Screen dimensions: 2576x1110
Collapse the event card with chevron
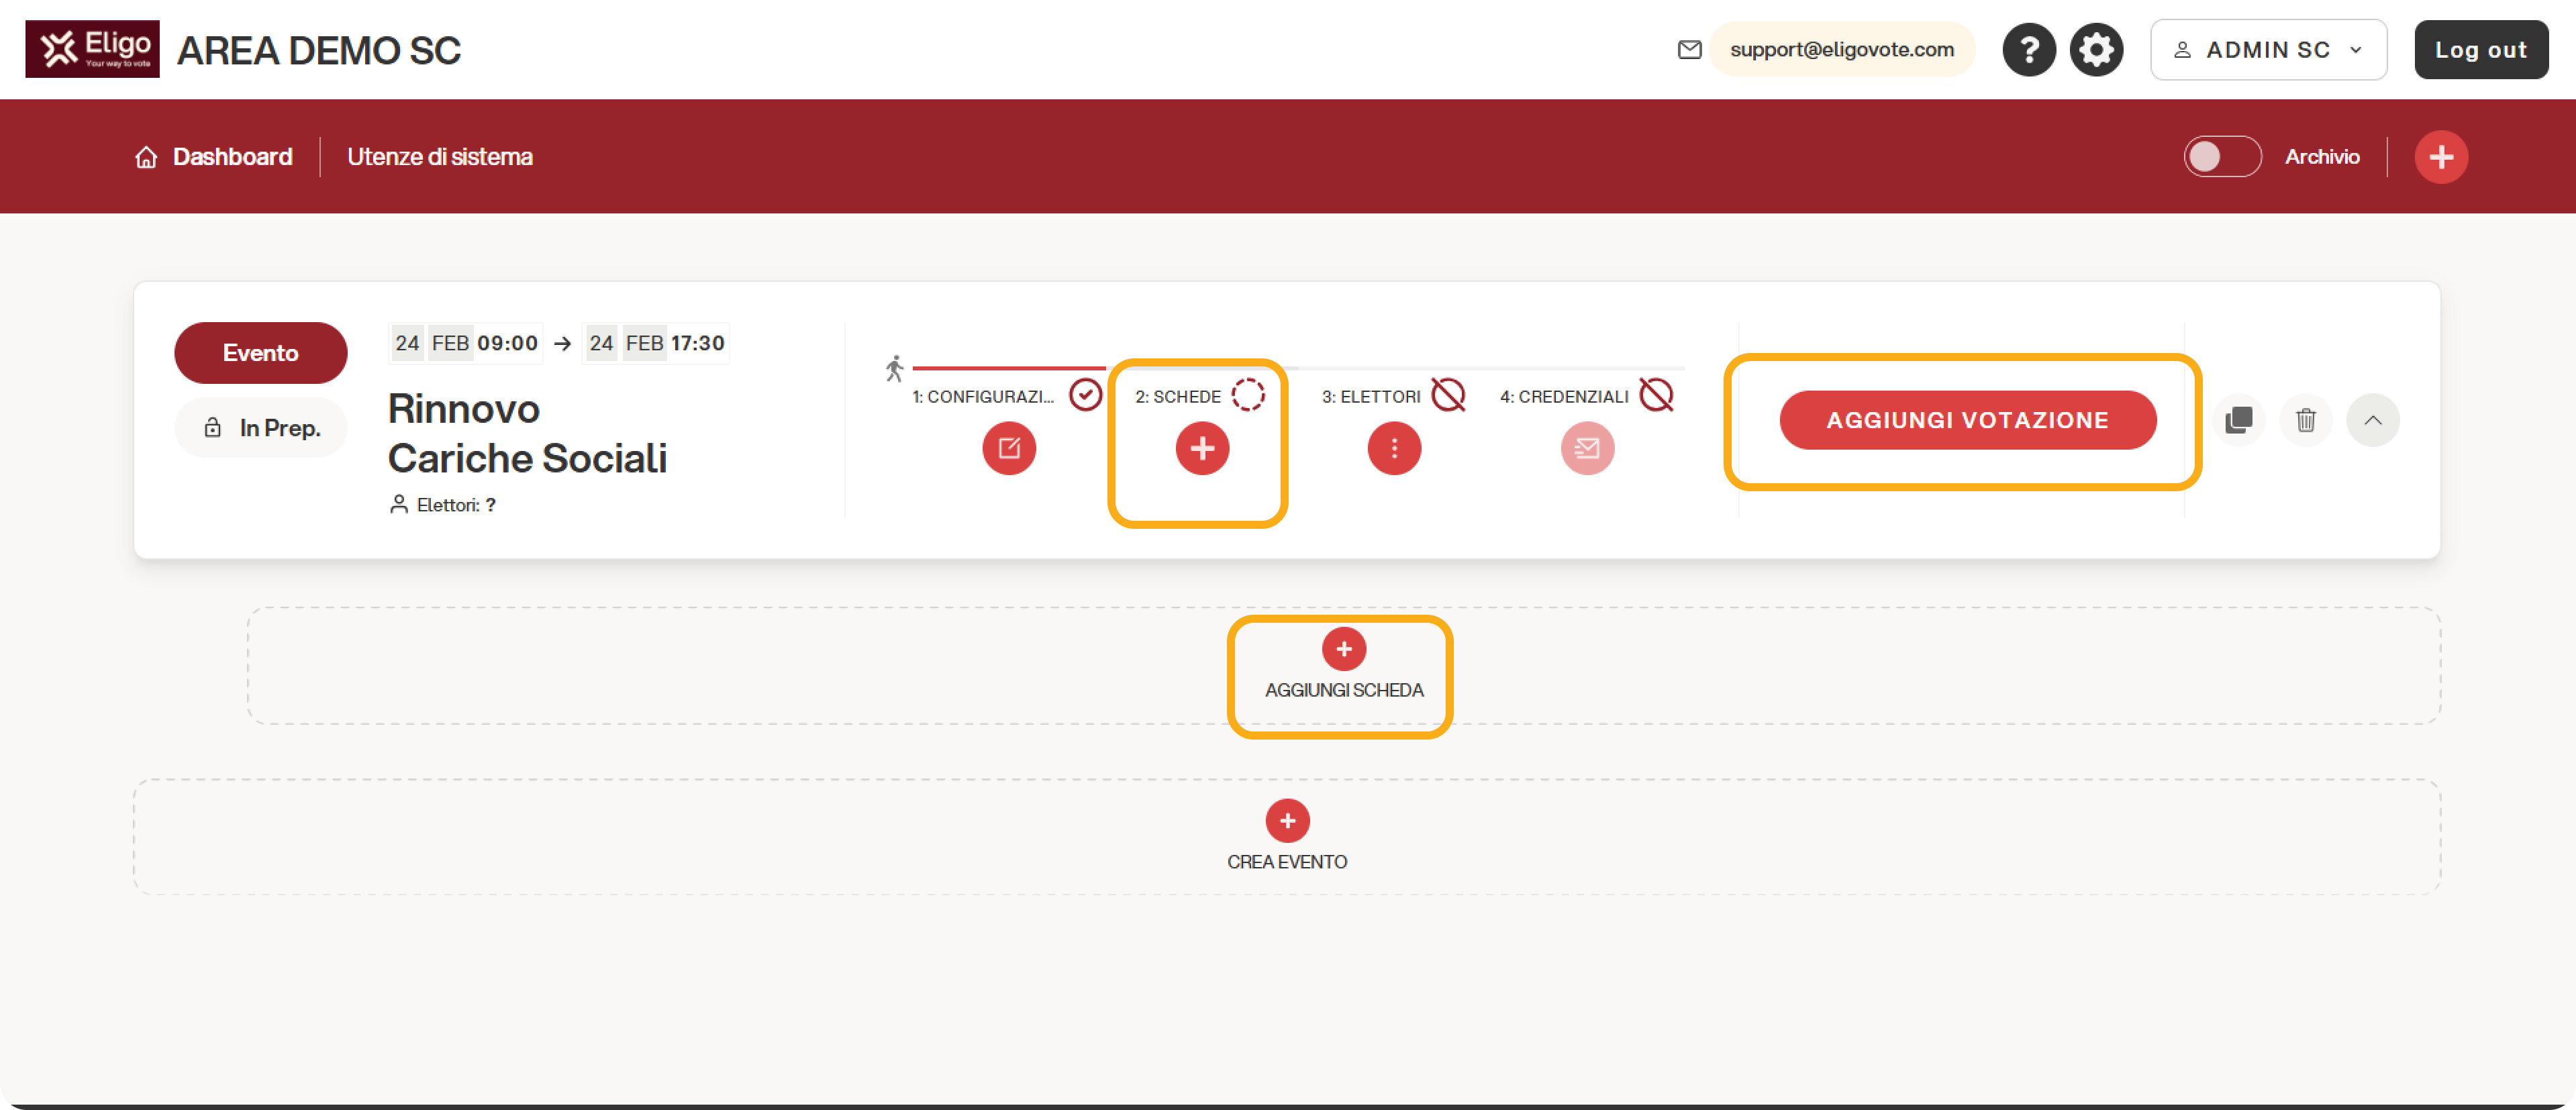(2372, 420)
